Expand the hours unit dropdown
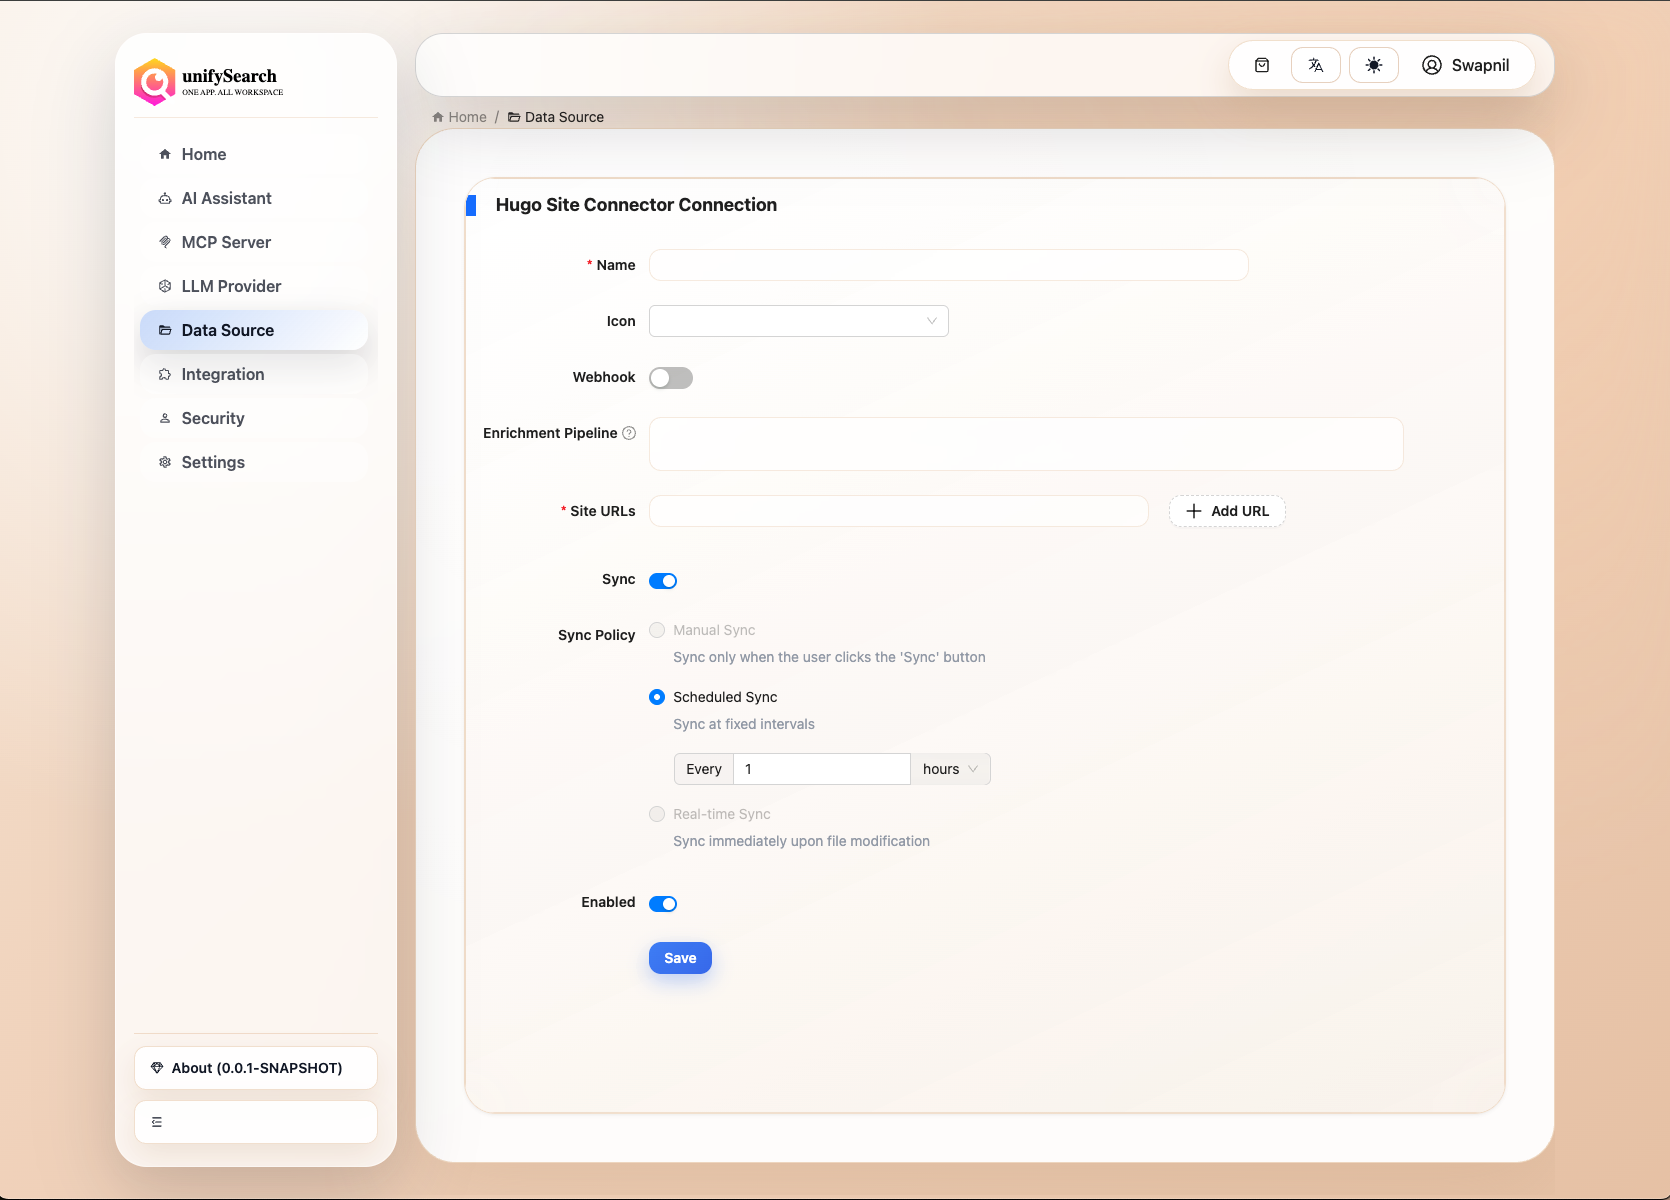 (x=950, y=769)
